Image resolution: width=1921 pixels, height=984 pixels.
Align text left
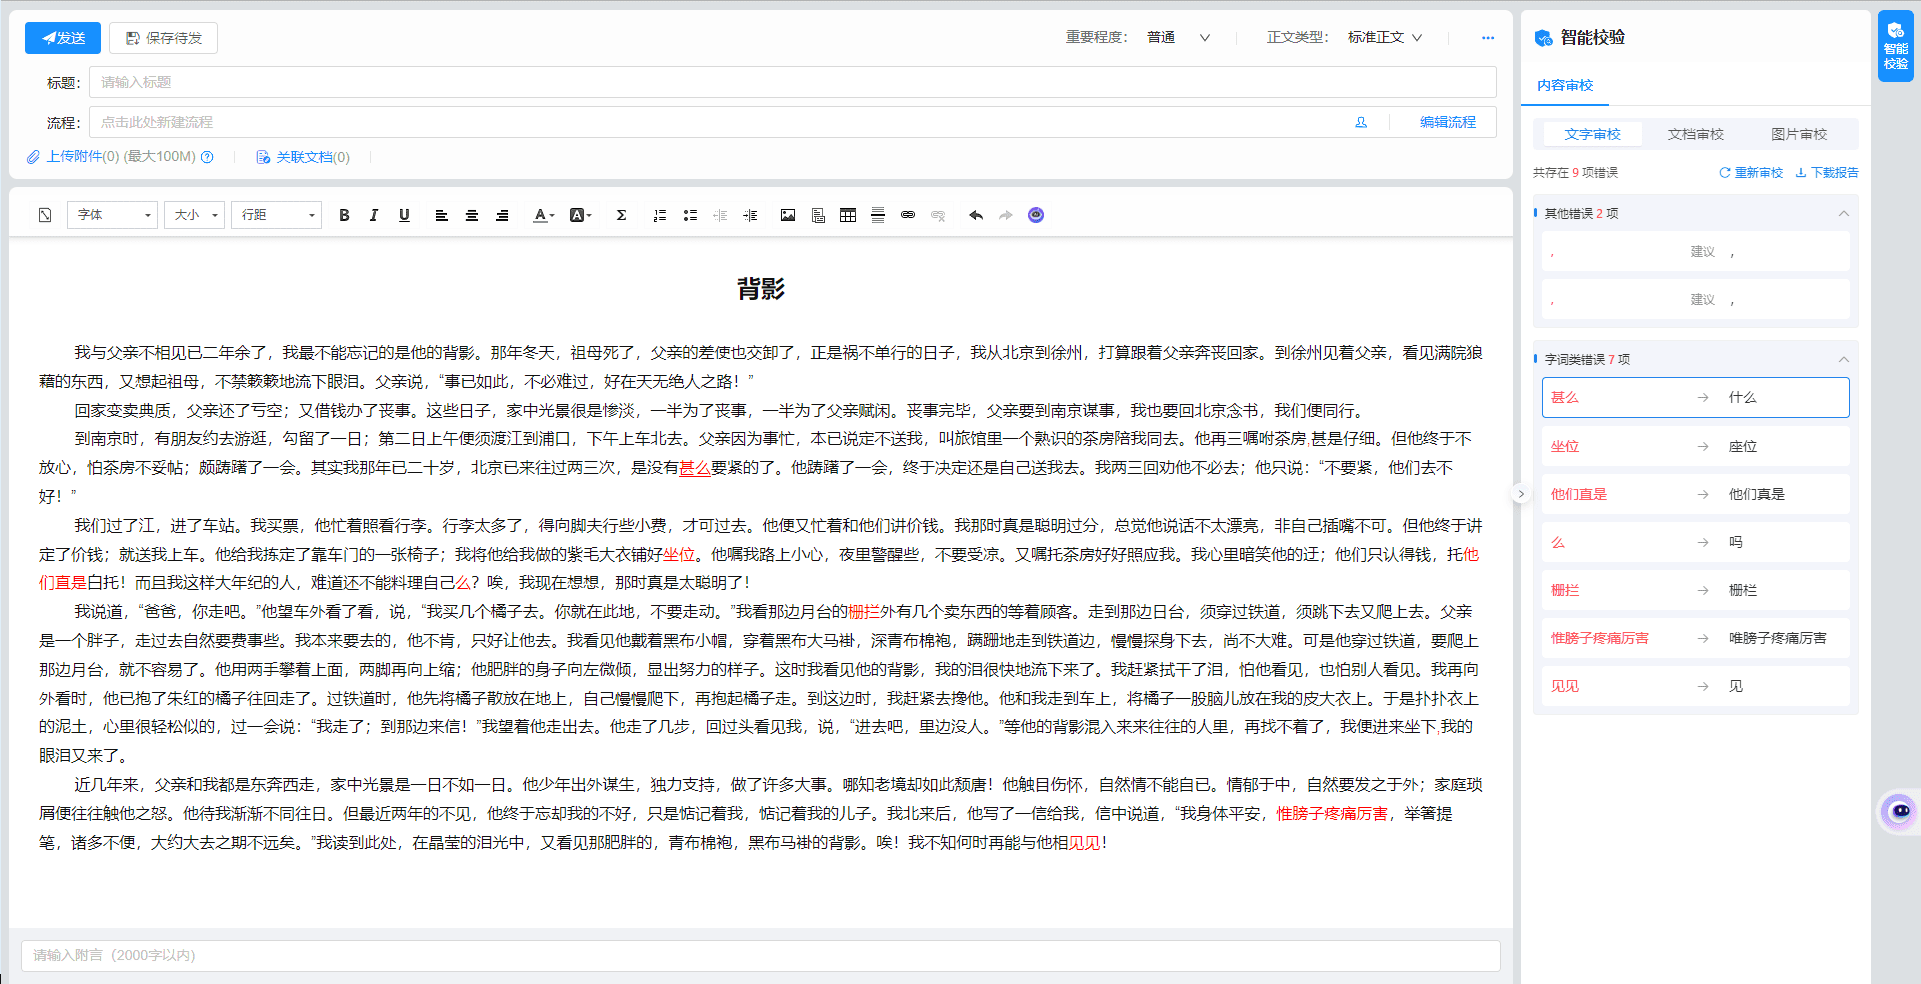pos(441,215)
